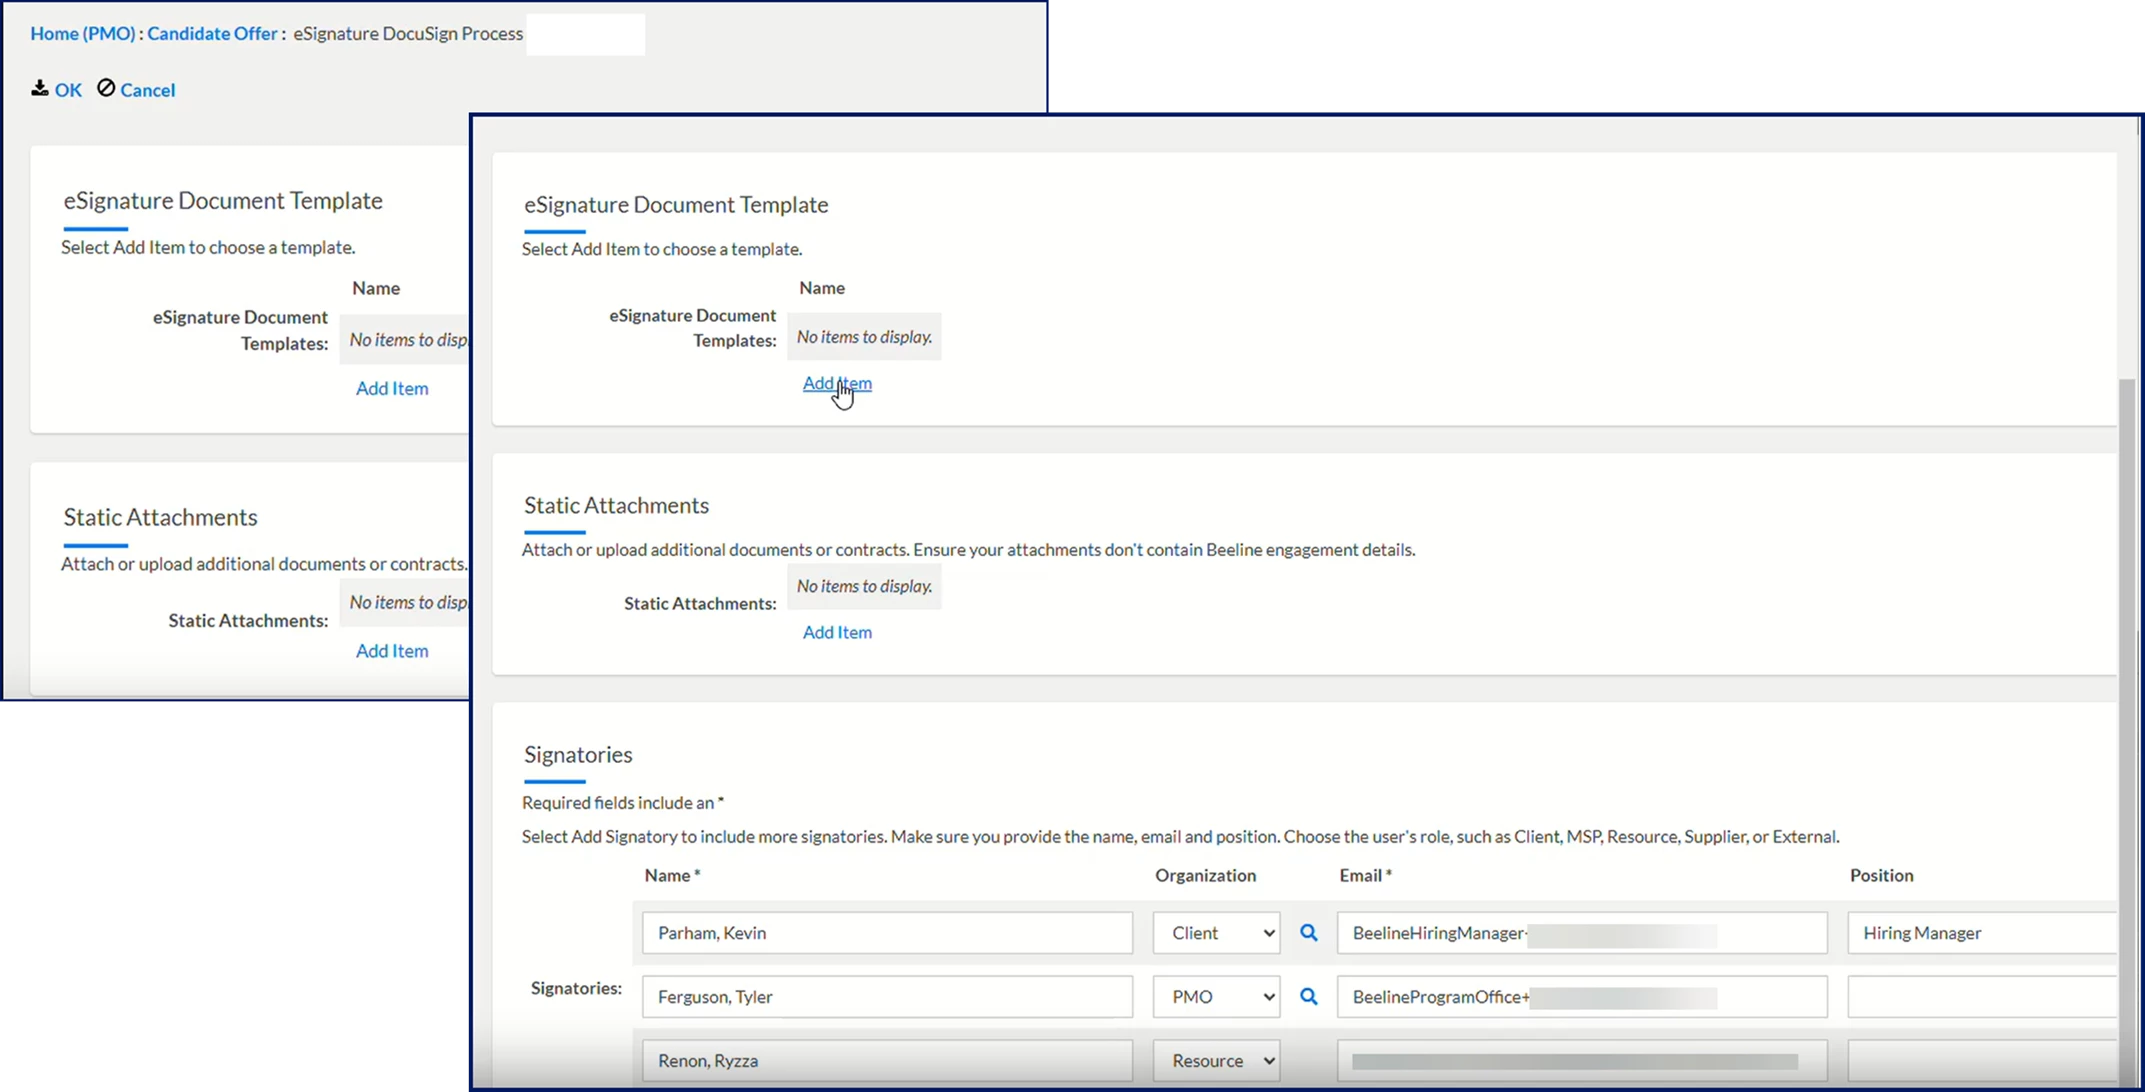Viewport: 2145px width, 1092px height.
Task: Click the Parham, Kevin name field
Action: point(886,933)
